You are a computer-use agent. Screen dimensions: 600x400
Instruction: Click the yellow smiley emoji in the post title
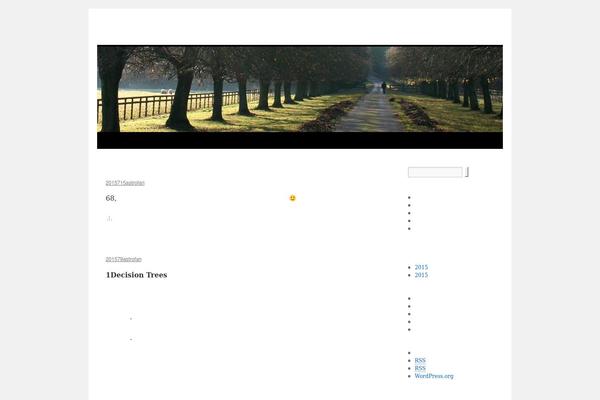(x=292, y=198)
